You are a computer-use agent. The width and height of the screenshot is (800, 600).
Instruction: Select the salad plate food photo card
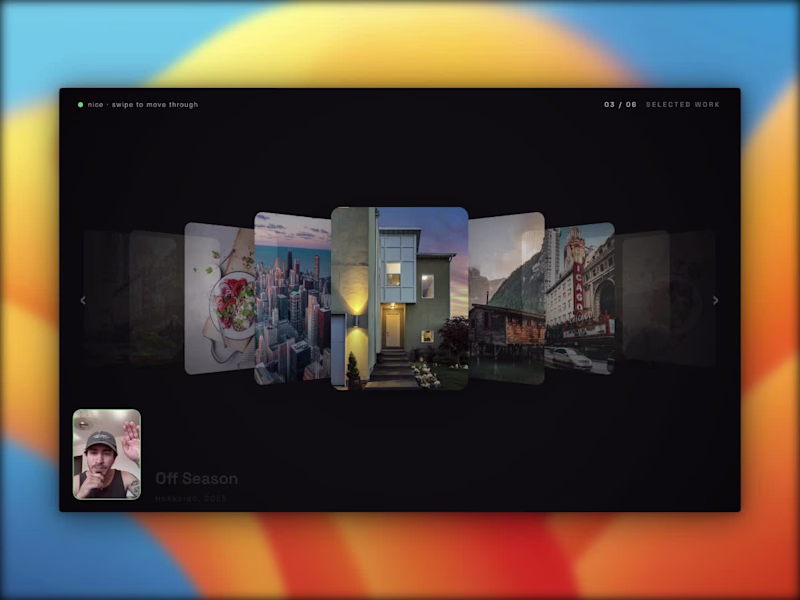pos(219,298)
